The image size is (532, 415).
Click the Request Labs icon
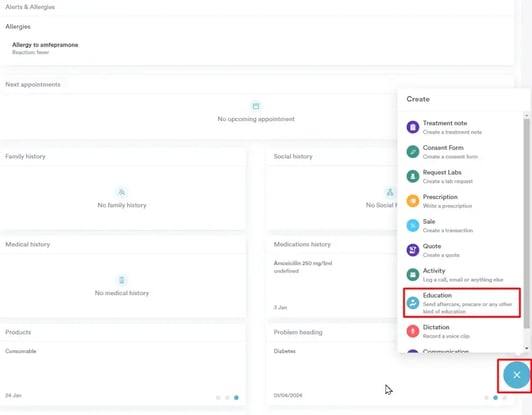click(x=413, y=176)
